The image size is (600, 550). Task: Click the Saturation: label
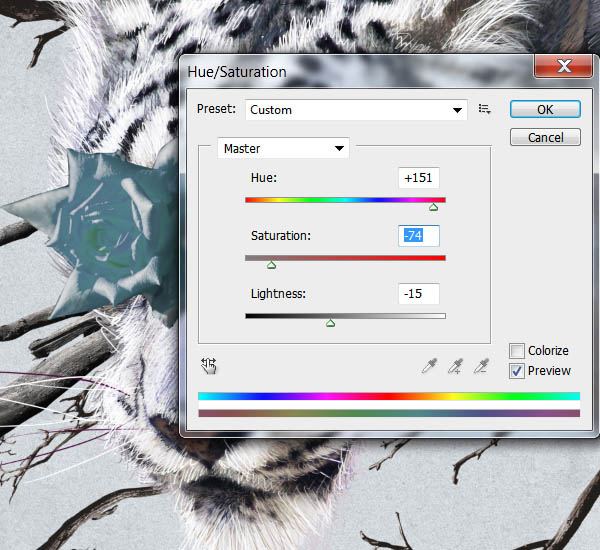point(281,235)
